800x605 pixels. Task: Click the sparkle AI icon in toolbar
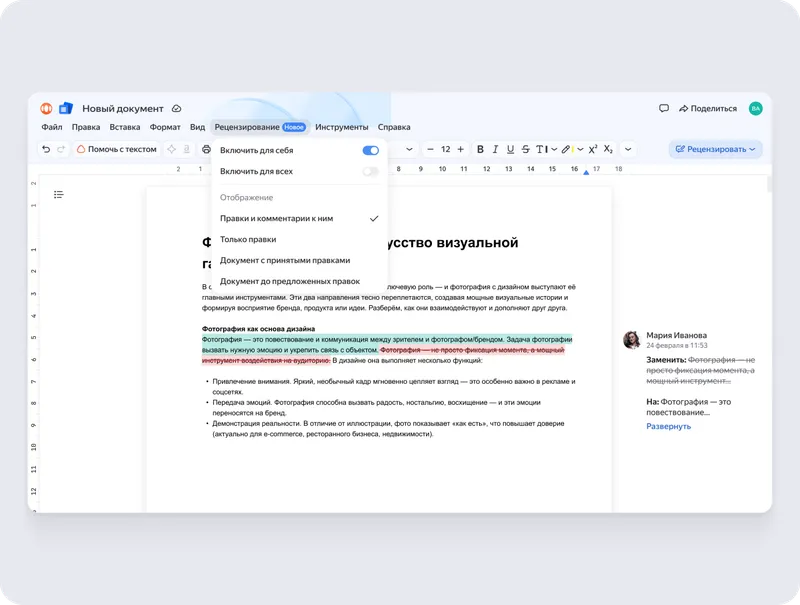click(x=171, y=149)
